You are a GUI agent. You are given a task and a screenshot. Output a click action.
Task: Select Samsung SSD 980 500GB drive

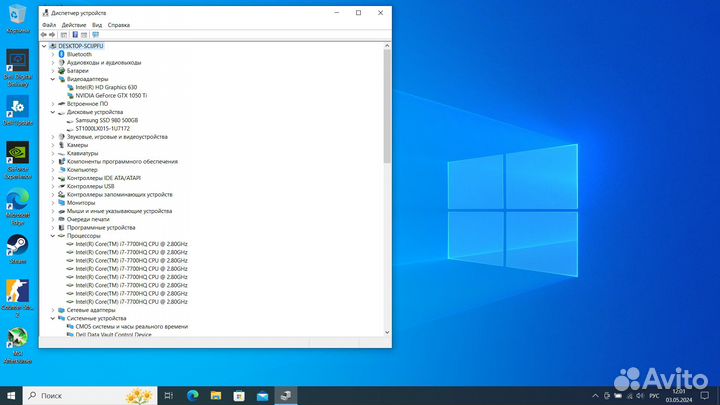click(x=107, y=120)
